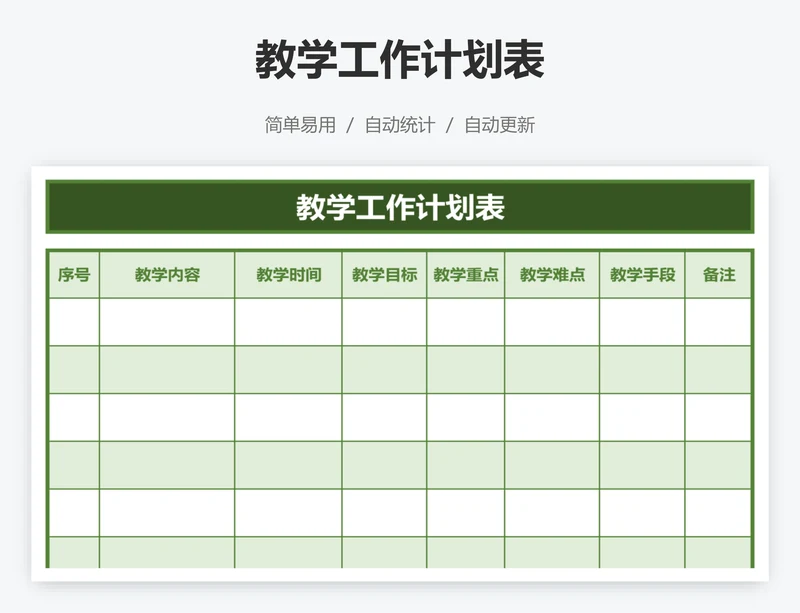The image size is (800, 613).
Task: Select the 教学难点 column header
Action: pyautogui.click(x=552, y=275)
